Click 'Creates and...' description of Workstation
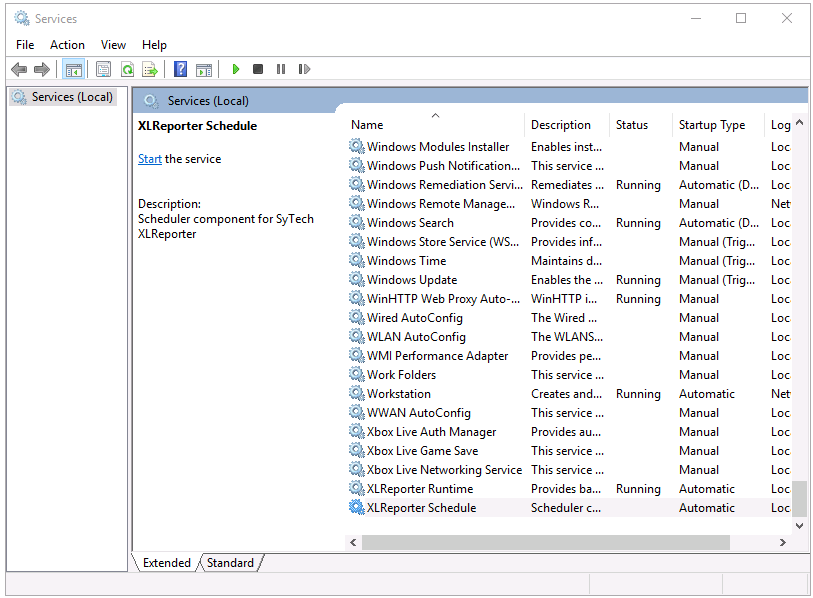 pos(566,394)
